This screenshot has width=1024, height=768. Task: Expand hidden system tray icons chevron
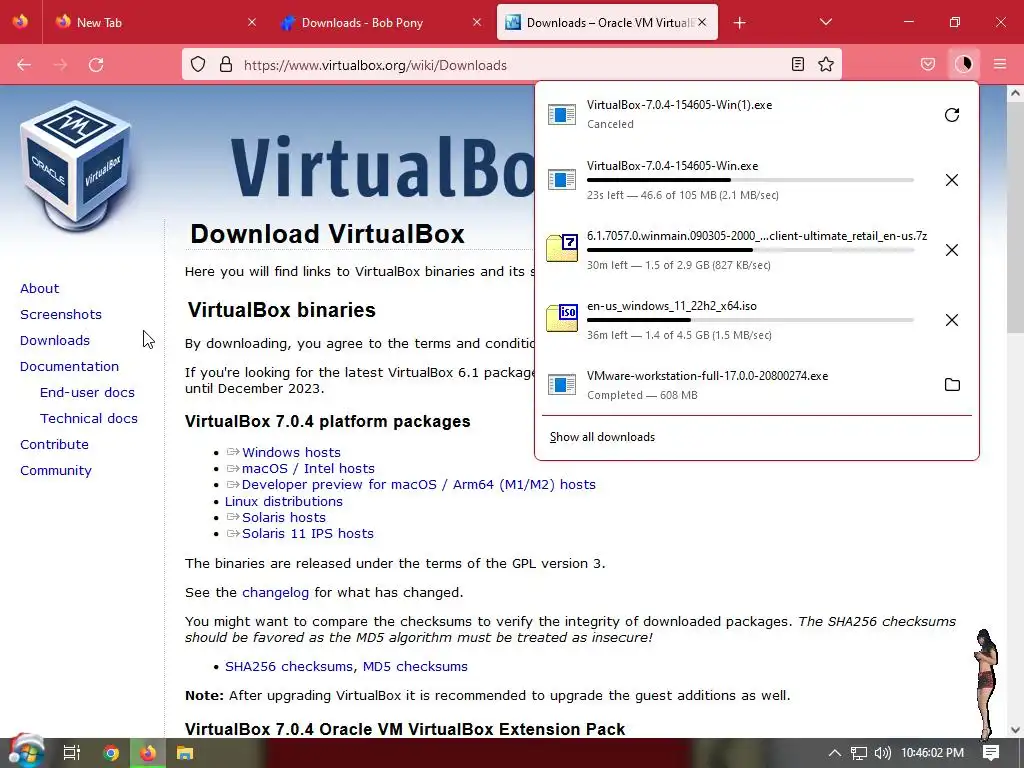(x=834, y=753)
